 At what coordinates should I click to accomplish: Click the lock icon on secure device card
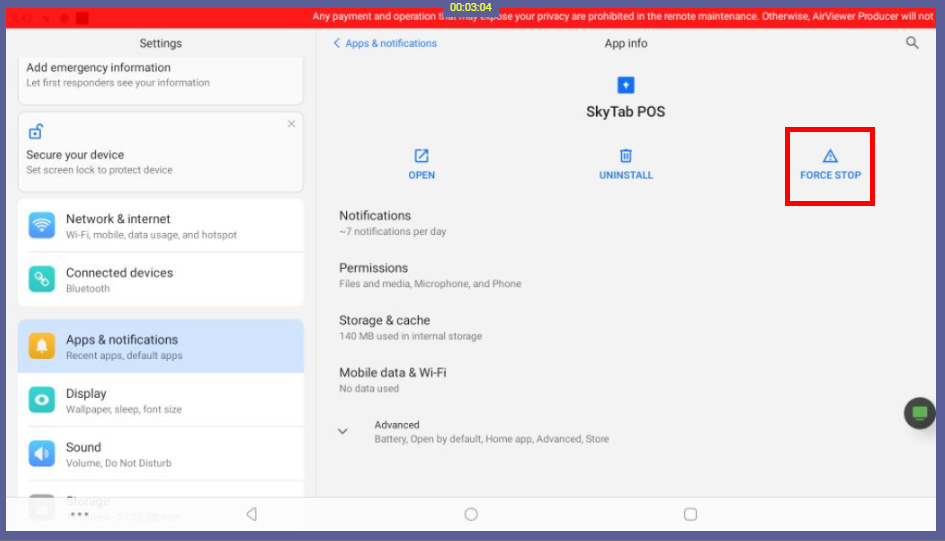pyautogui.click(x=36, y=131)
